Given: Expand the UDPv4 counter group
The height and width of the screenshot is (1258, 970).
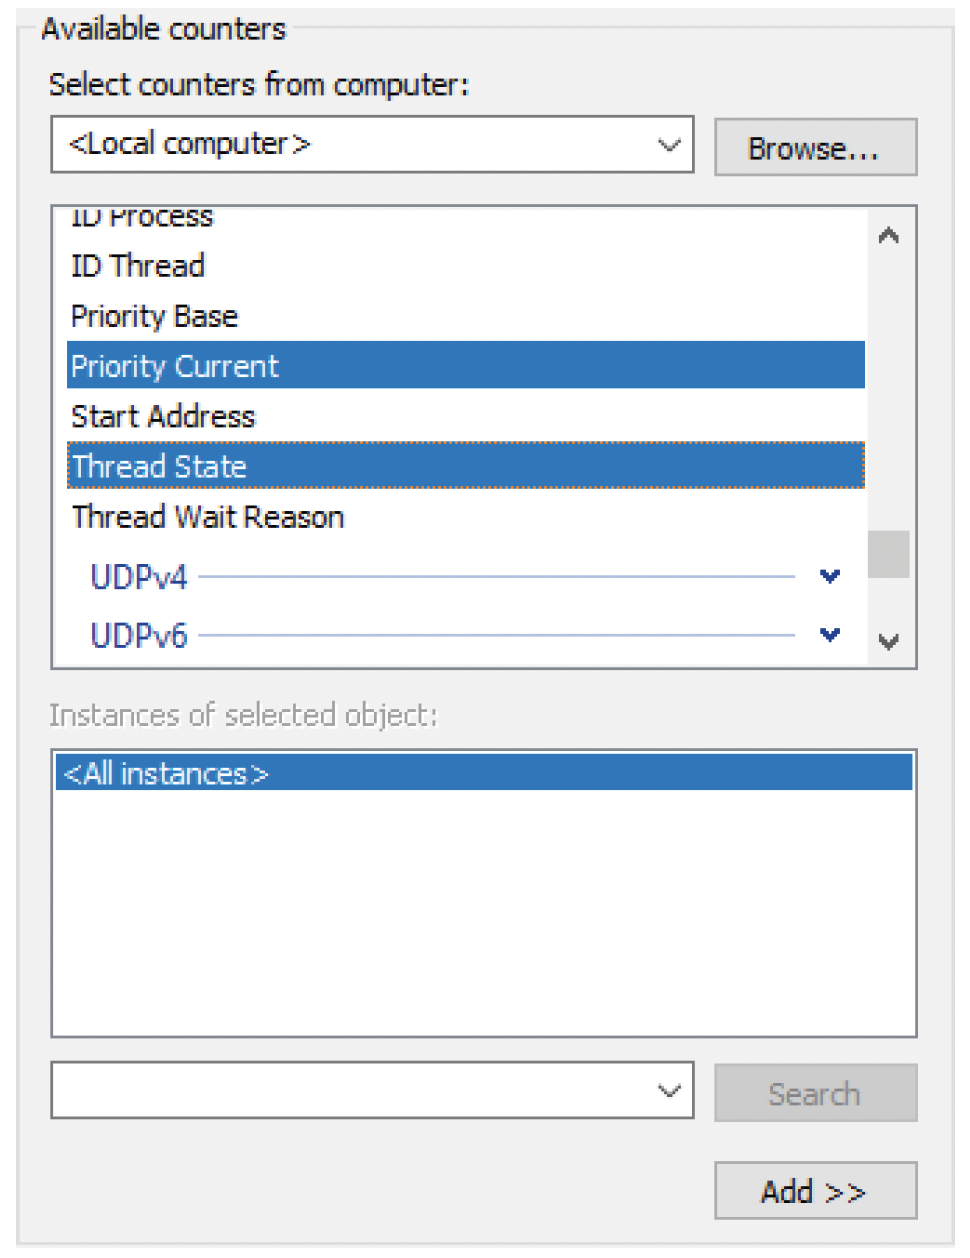Looking at the screenshot, I should pos(829,576).
